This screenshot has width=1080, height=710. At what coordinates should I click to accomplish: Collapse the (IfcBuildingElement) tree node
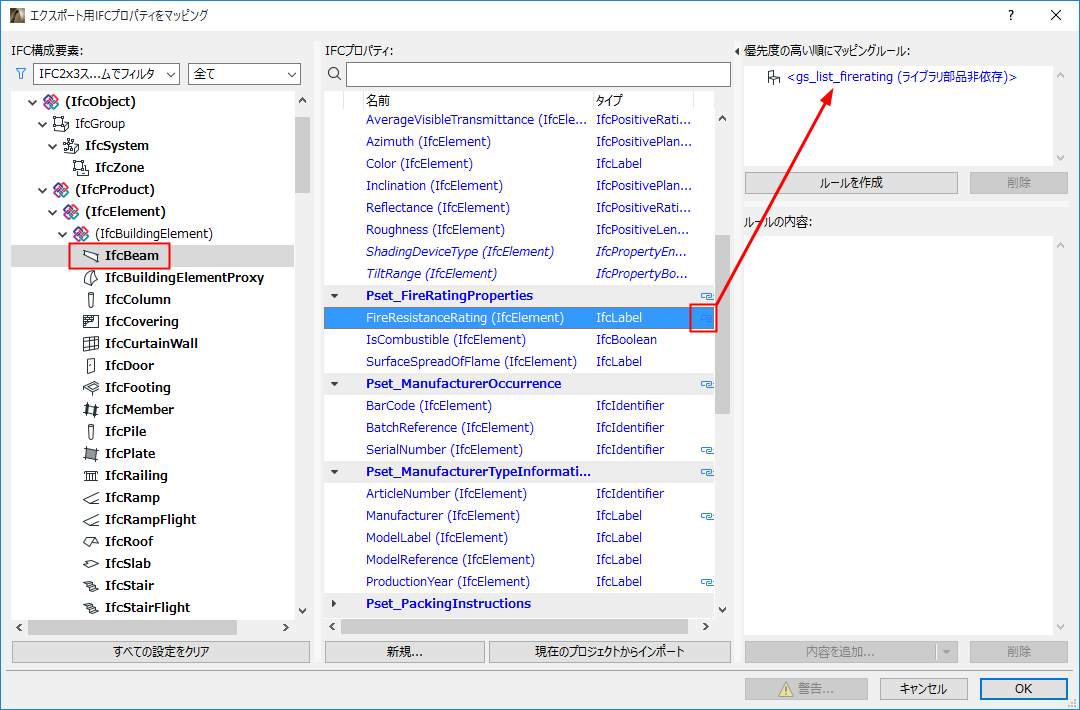[x=63, y=234]
